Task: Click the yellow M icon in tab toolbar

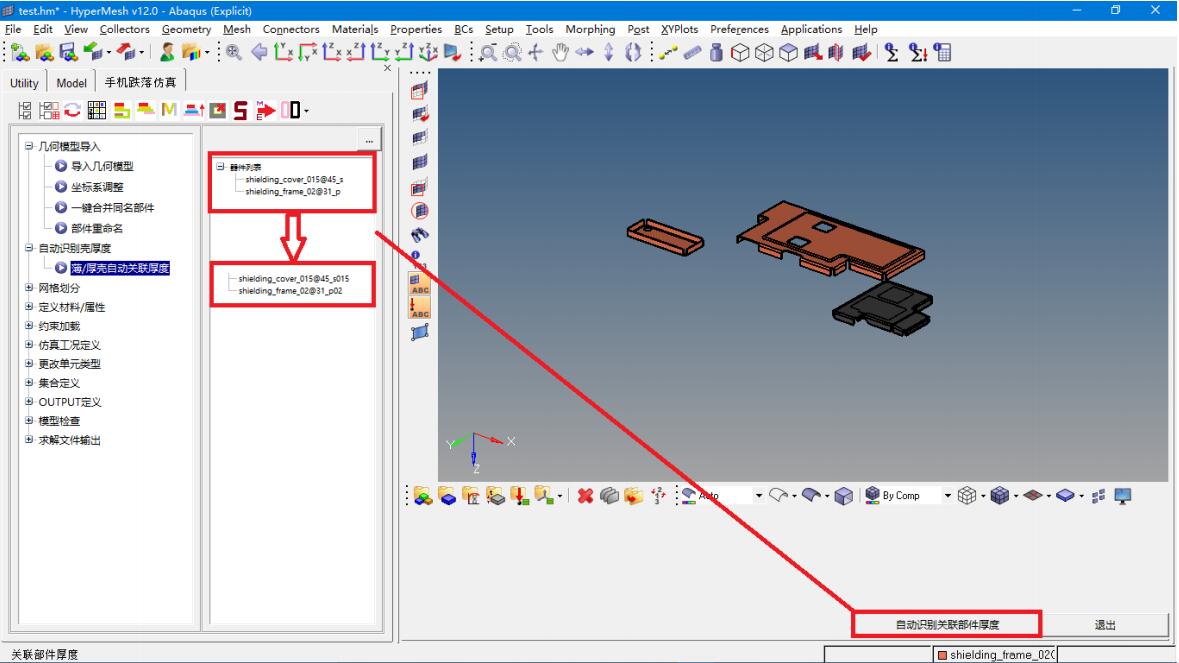Action: (168, 110)
